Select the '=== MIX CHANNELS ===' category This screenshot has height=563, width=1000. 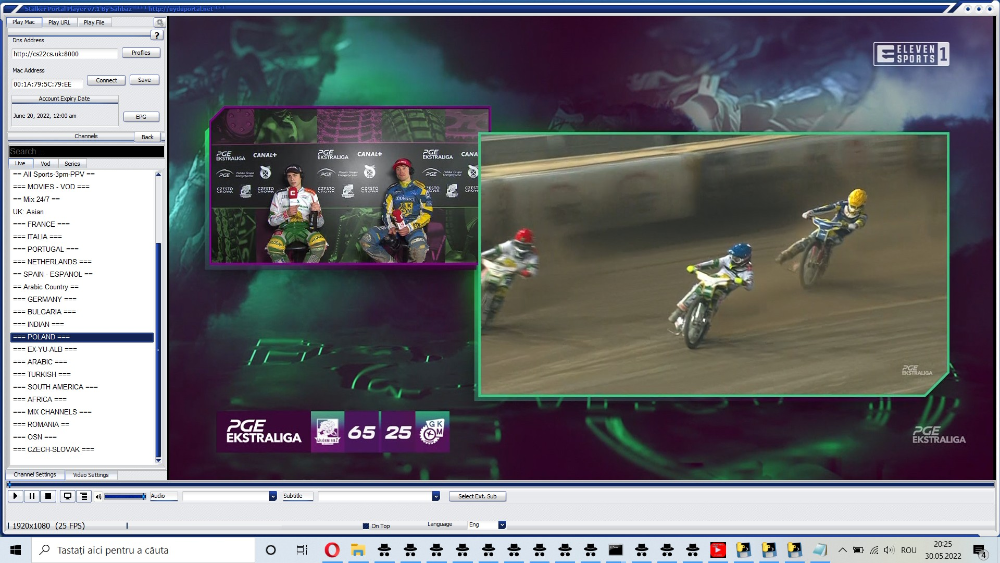[82, 412]
